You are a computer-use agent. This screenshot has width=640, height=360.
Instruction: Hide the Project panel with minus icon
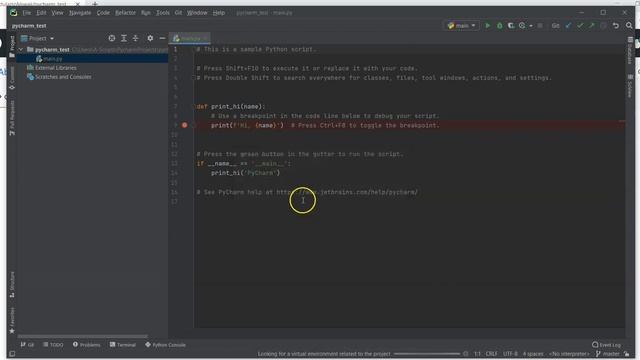[162, 38]
